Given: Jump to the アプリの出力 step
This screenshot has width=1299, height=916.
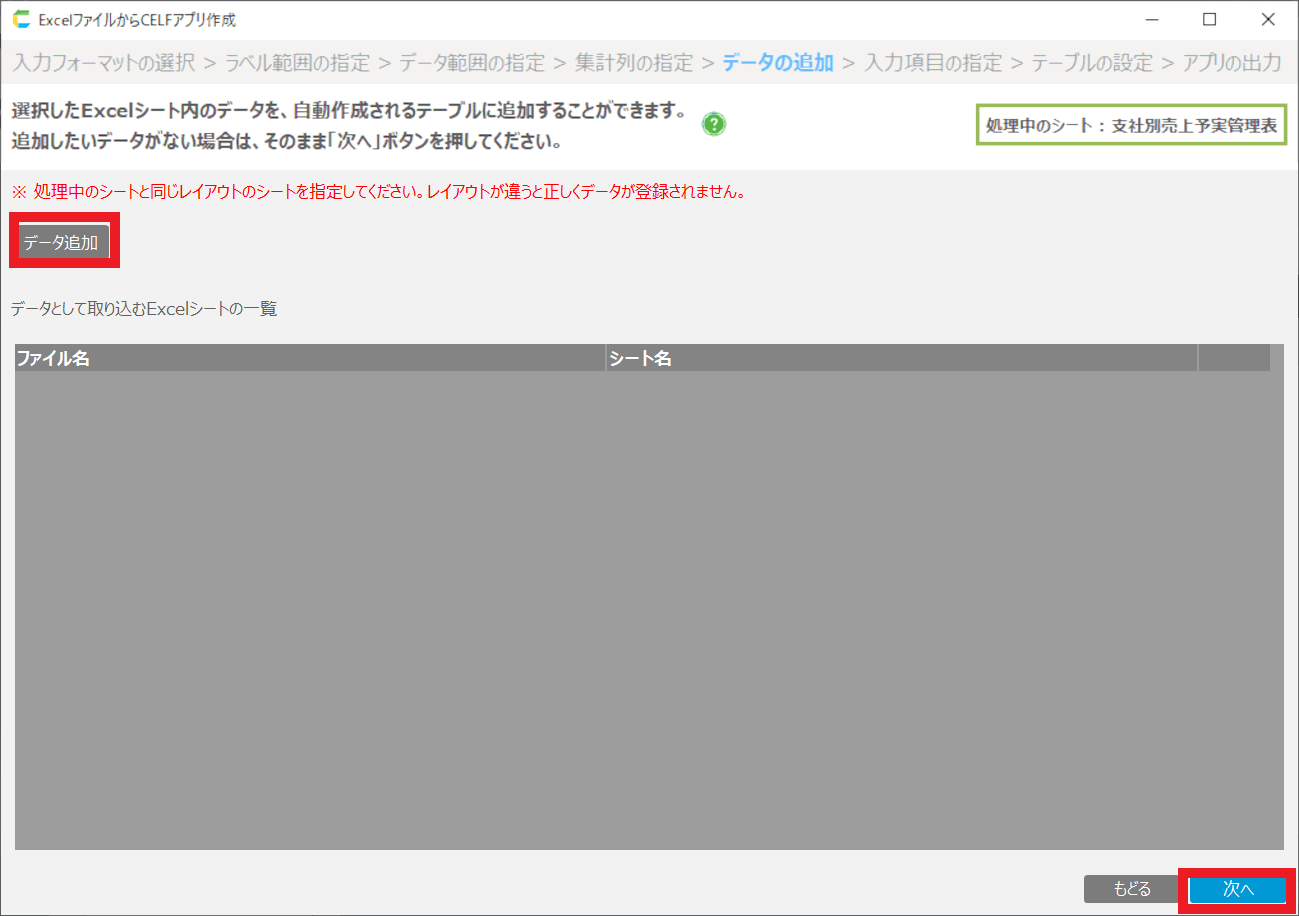Looking at the screenshot, I should tap(1231, 63).
